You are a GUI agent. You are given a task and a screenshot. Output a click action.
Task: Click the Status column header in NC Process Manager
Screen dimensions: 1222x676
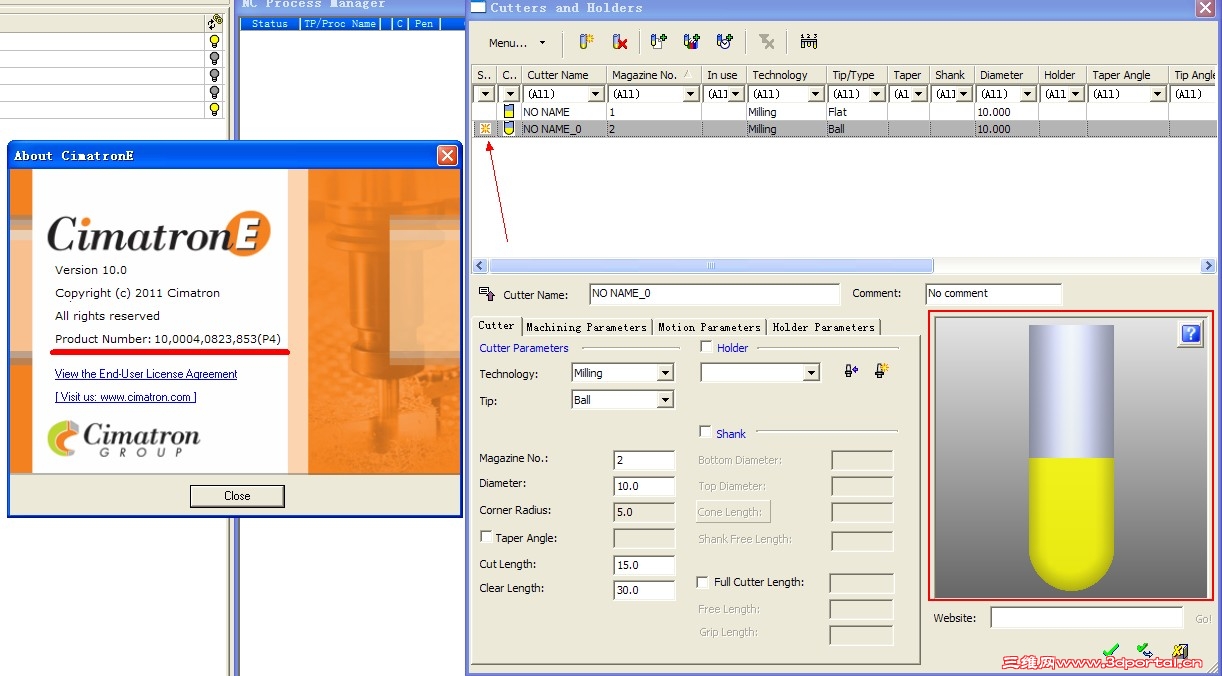[270, 23]
